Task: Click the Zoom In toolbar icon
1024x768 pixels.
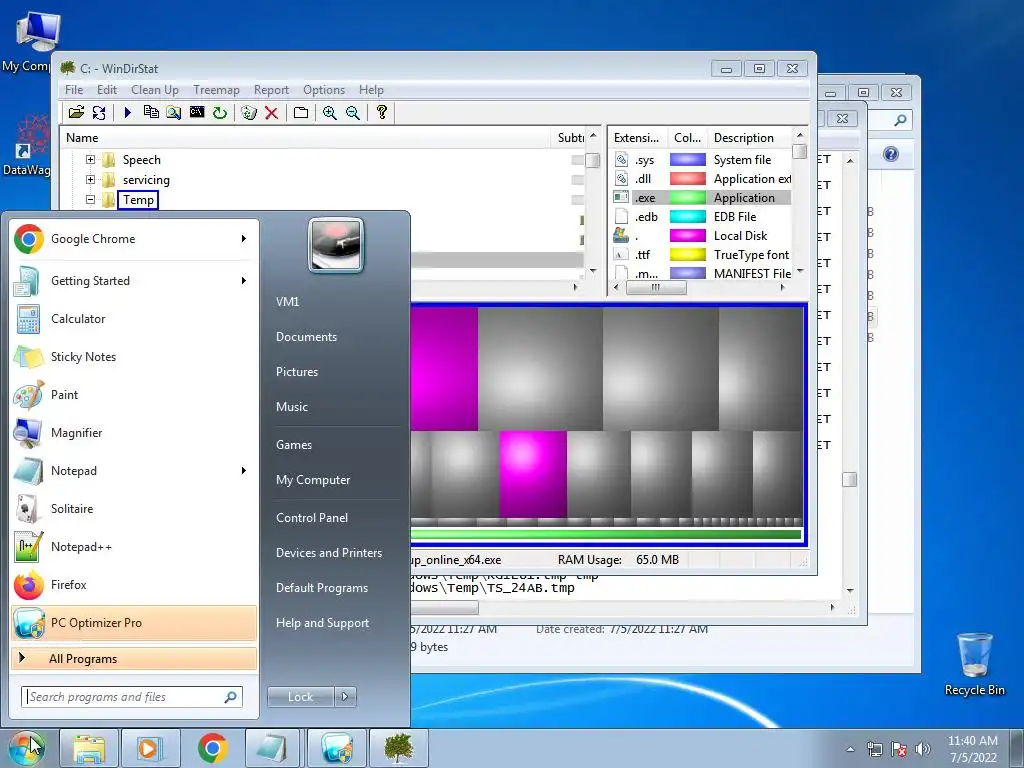Action: pyautogui.click(x=330, y=112)
